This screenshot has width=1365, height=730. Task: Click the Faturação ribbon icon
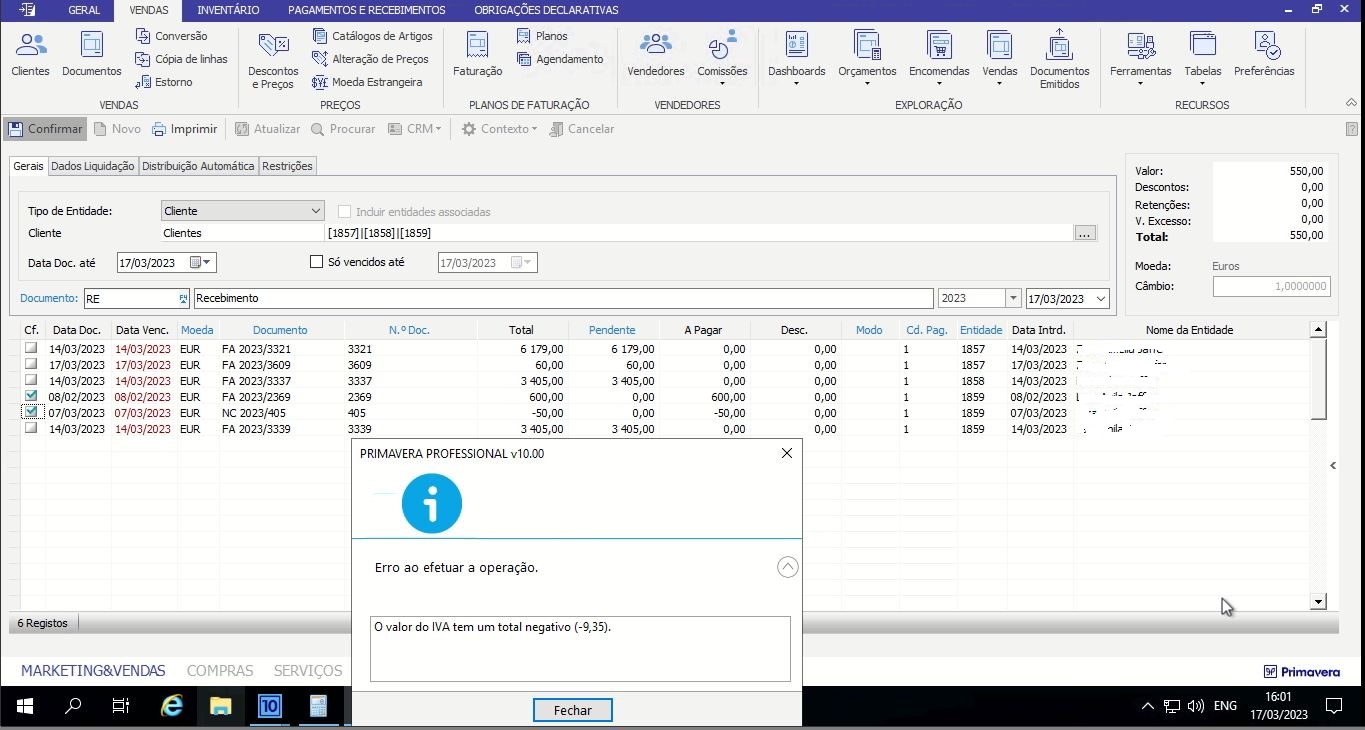(x=477, y=53)
